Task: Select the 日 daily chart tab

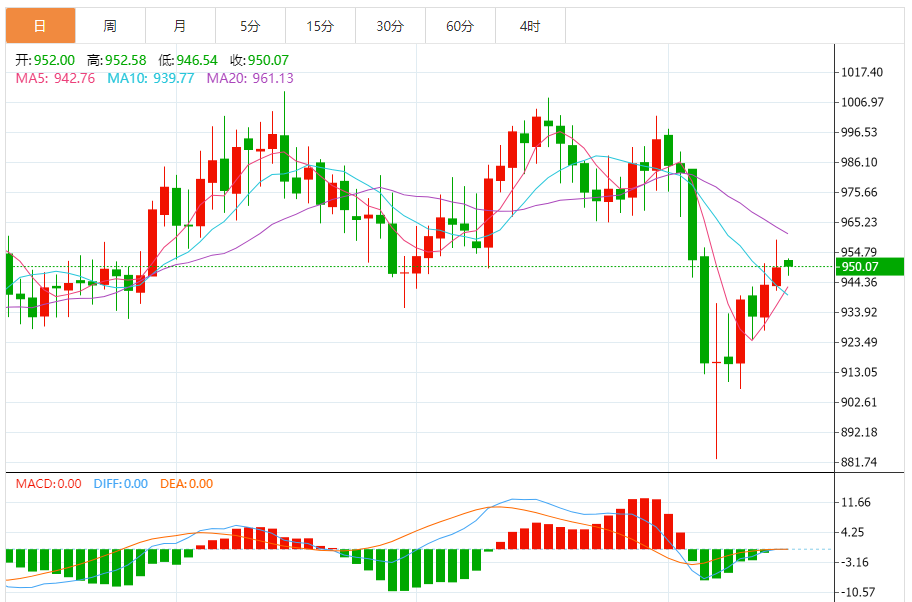Action: 40,26
